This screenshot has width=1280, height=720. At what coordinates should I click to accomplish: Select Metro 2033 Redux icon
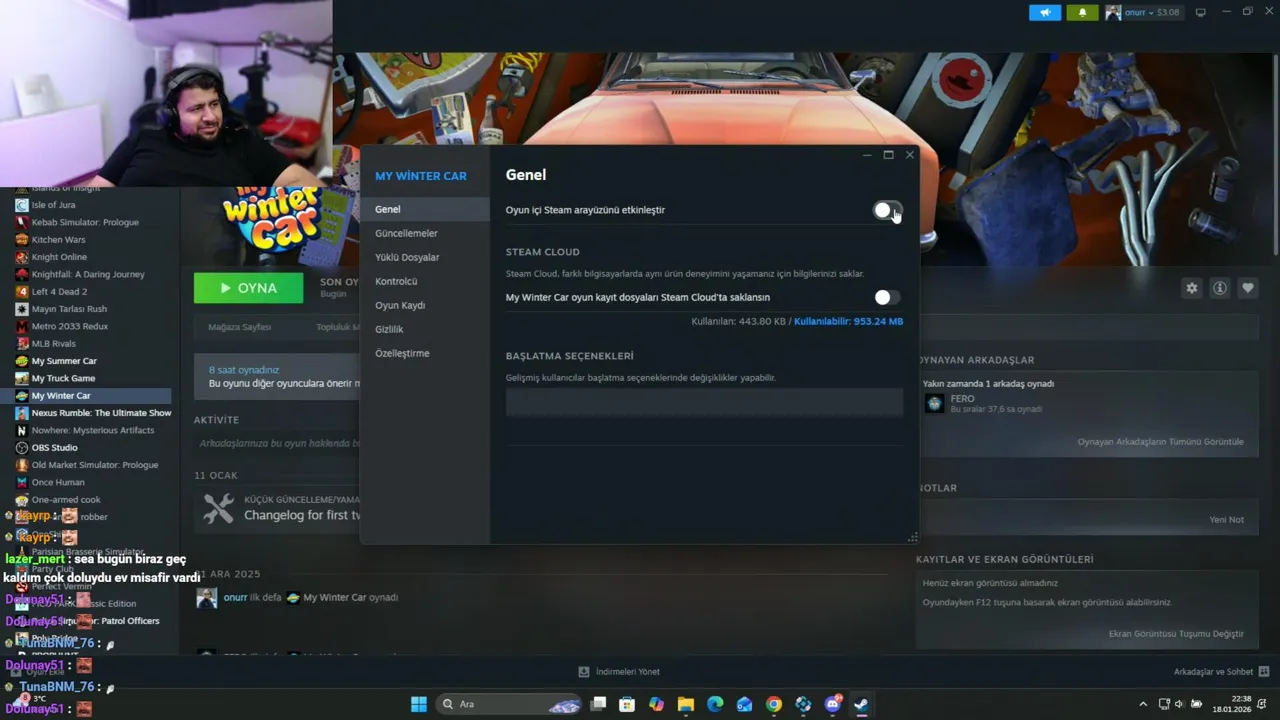(22, 326)
